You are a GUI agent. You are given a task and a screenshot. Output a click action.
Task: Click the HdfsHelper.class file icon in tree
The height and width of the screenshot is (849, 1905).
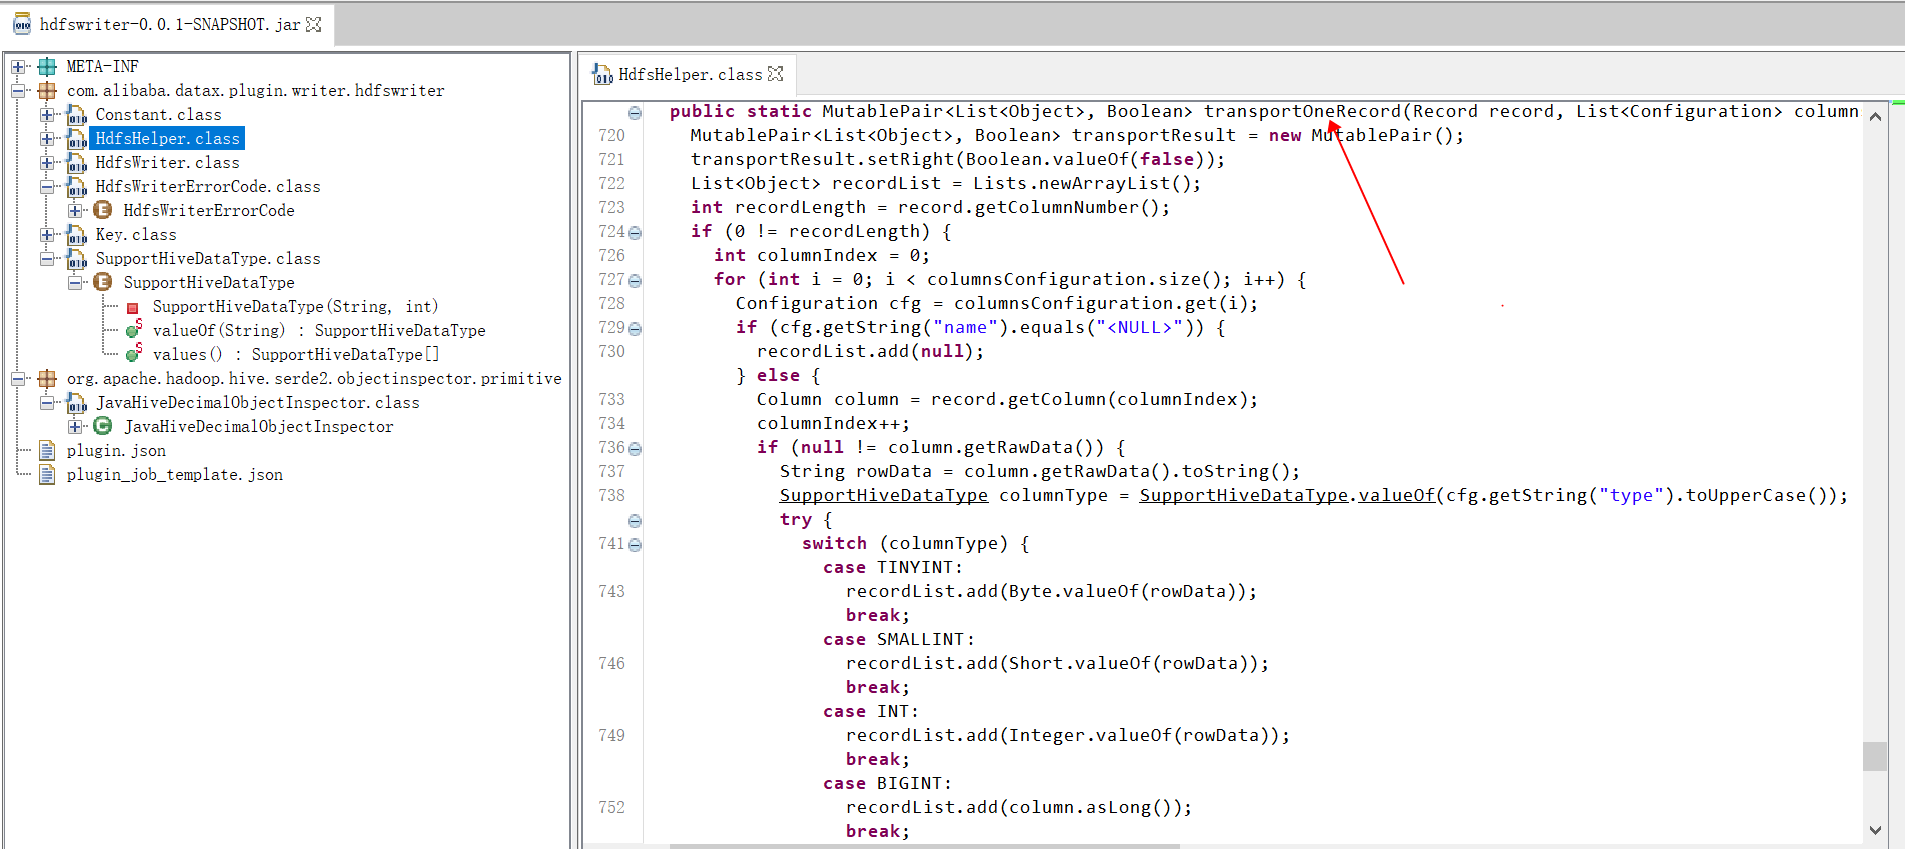click(x=77, y=139)
